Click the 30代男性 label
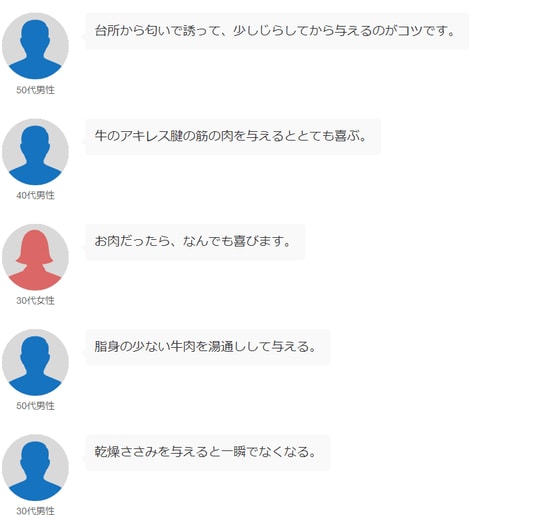Screen dimensions: 536x515 (36, 511)
